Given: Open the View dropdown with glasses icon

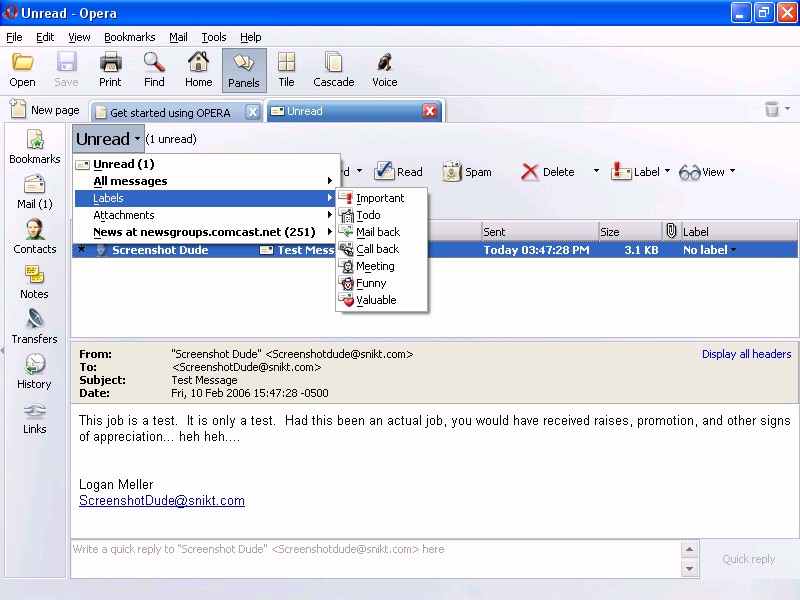Looking at the screenshot, I should [x=707, y=172].
